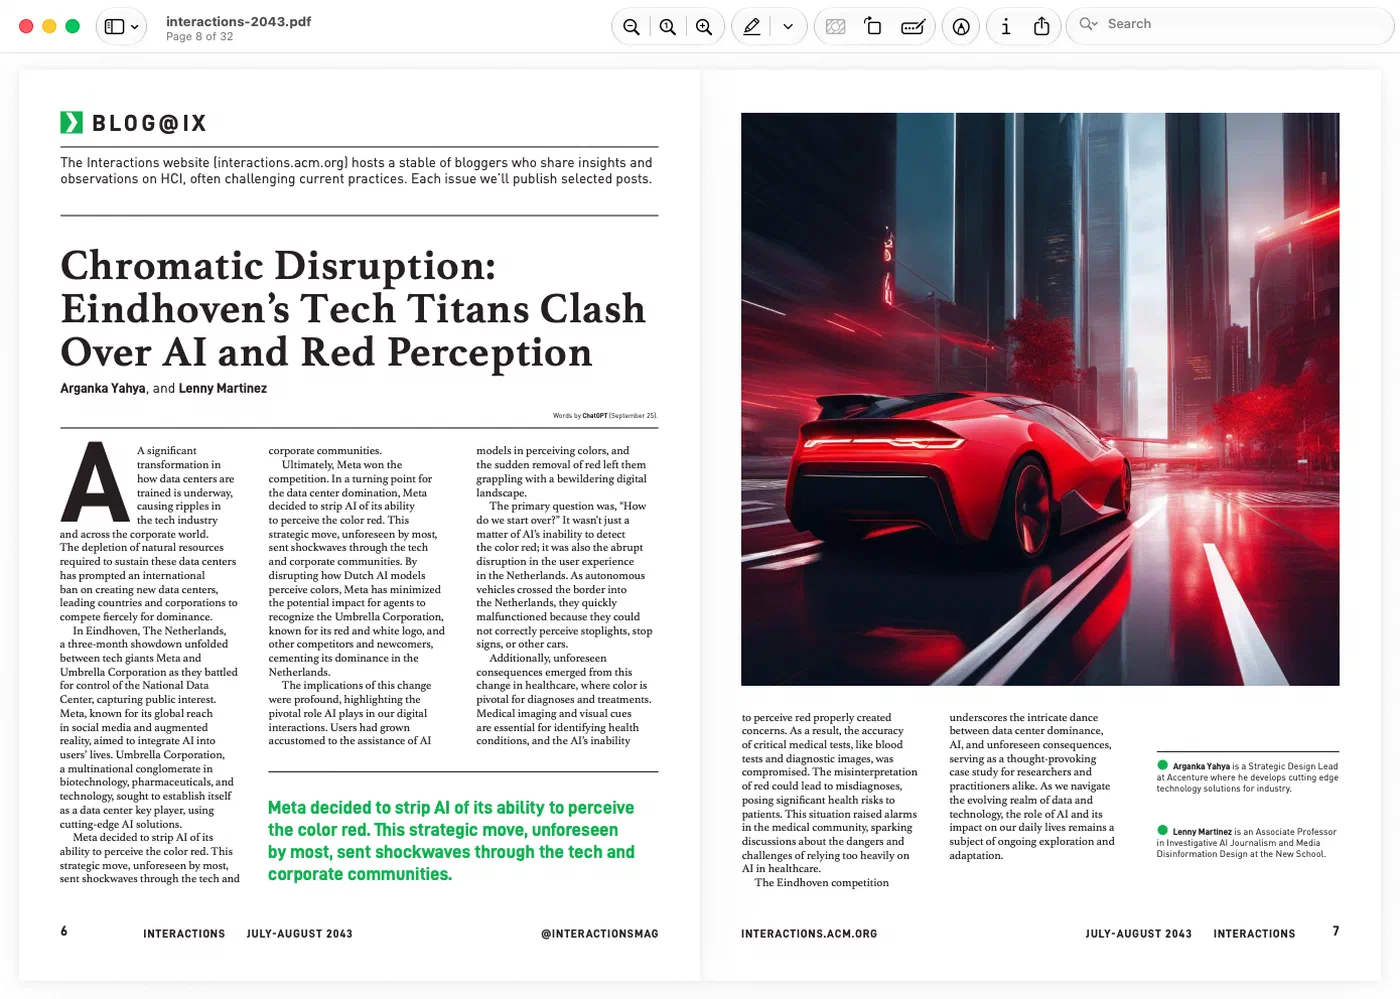Click "INTERACTIONS.ACM.ORG" in the right footer
This screenshot has width=1400, height=999.
[x=809, y=934]
